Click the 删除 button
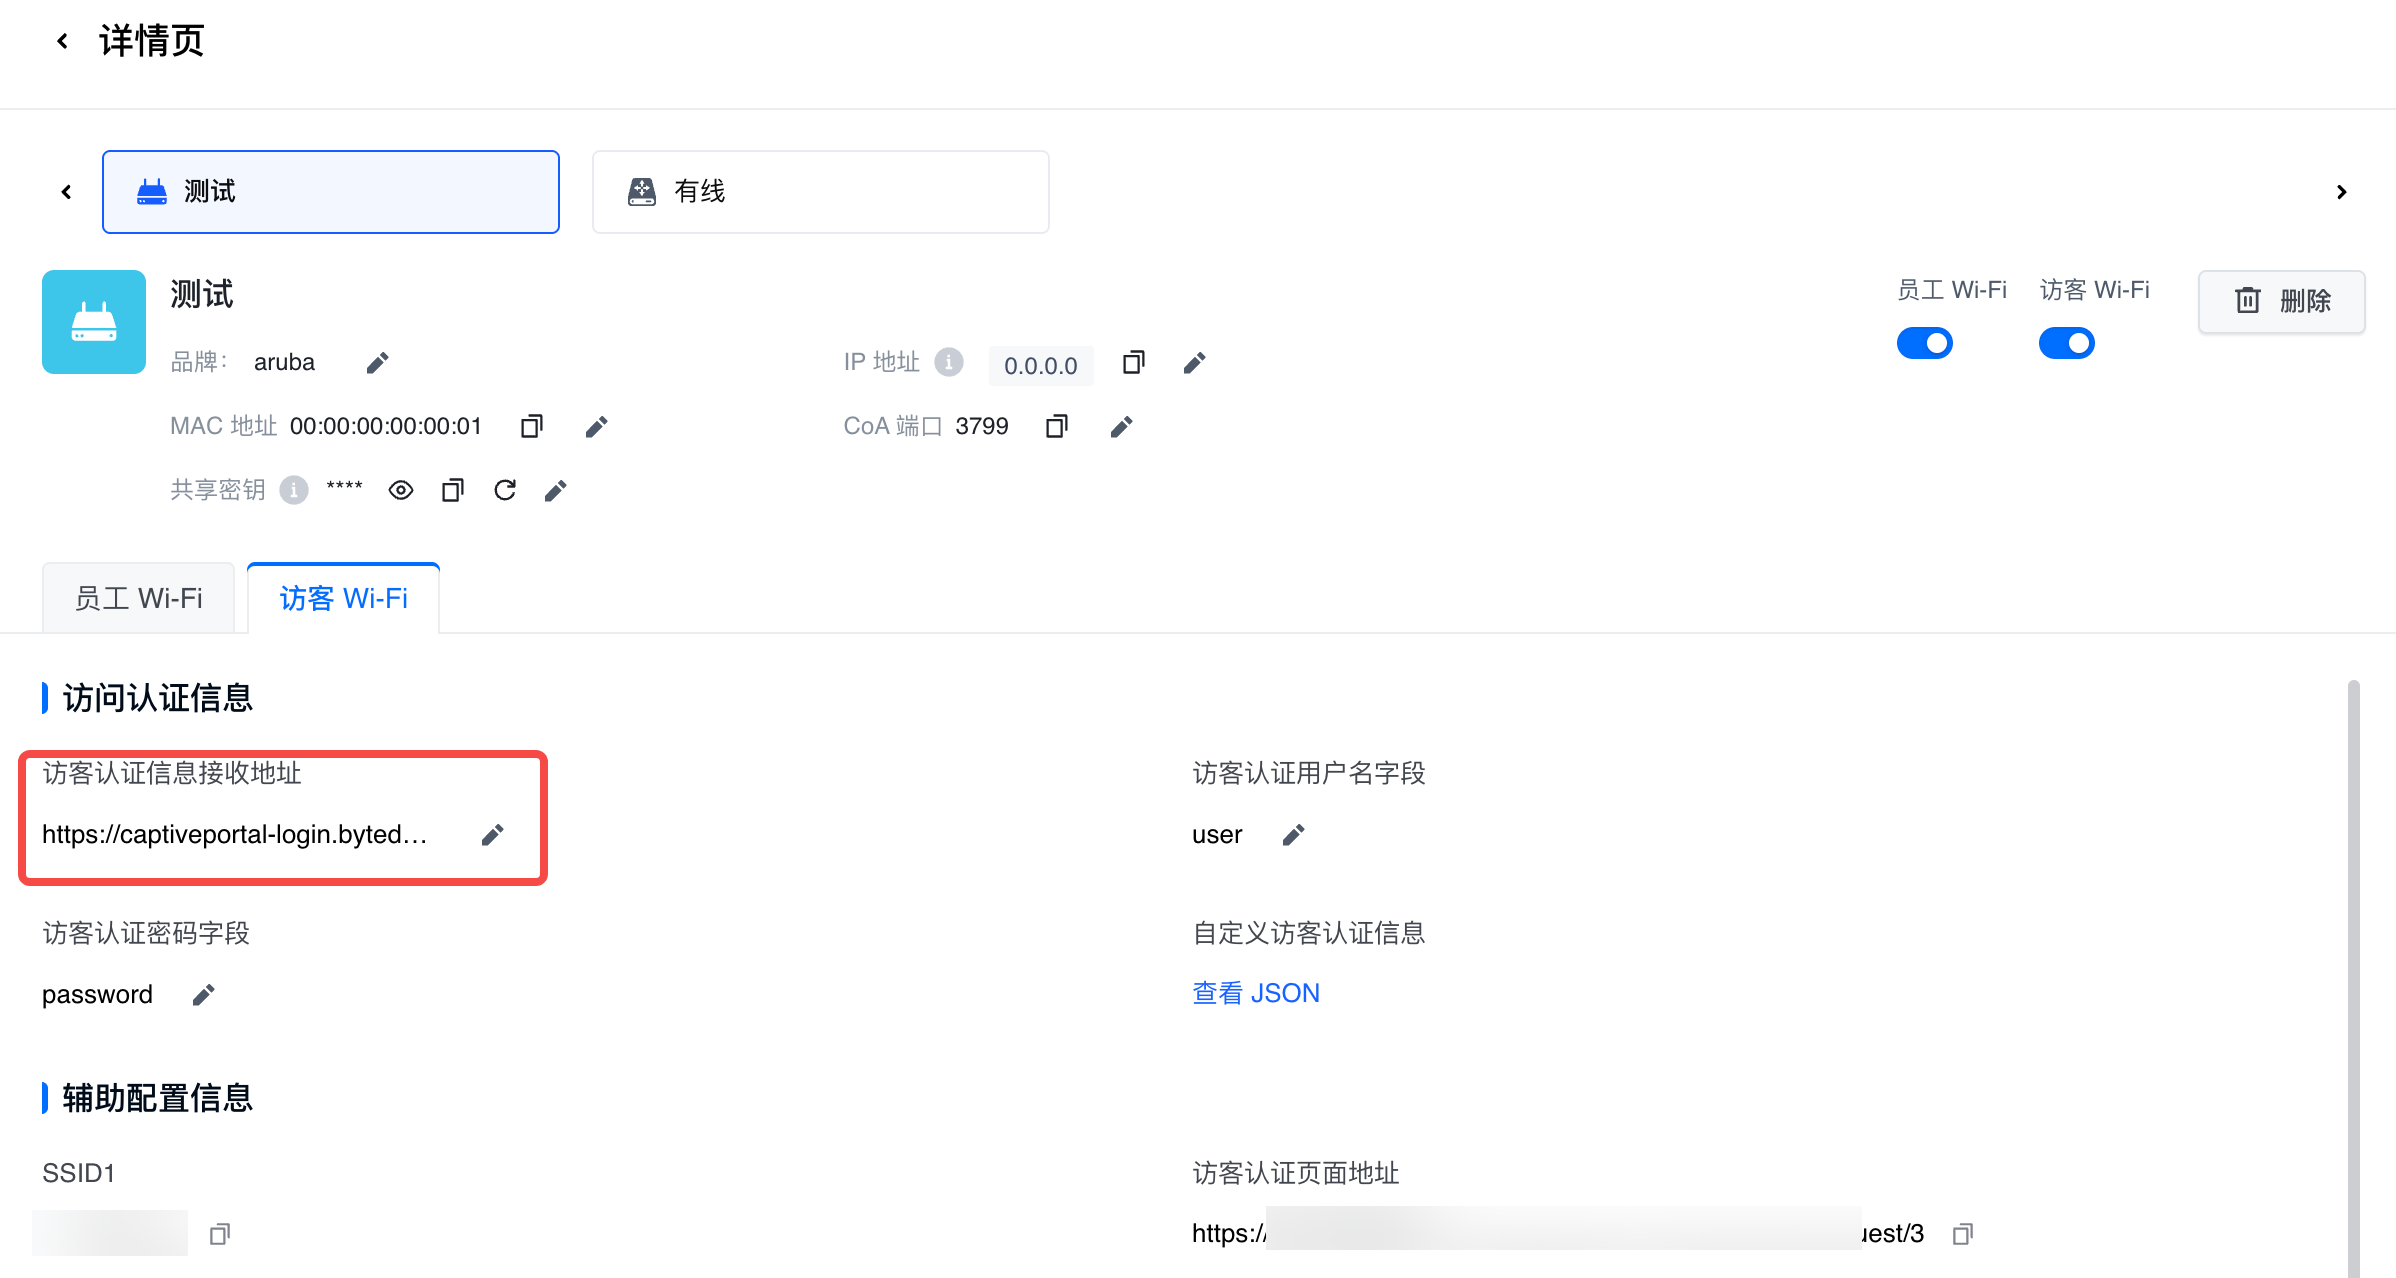The width and height of the screenshot is (2396, 1278). click(x=2281, y=301)
